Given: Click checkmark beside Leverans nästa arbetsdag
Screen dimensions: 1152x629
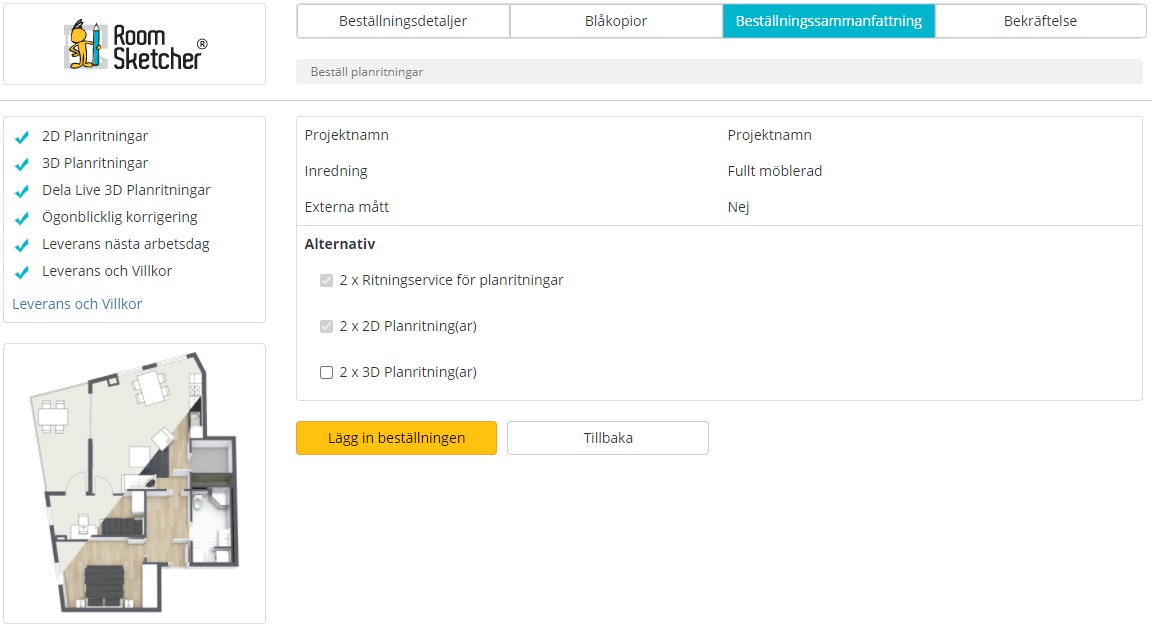Looking at the screenshot, I should tap(22, 245).
